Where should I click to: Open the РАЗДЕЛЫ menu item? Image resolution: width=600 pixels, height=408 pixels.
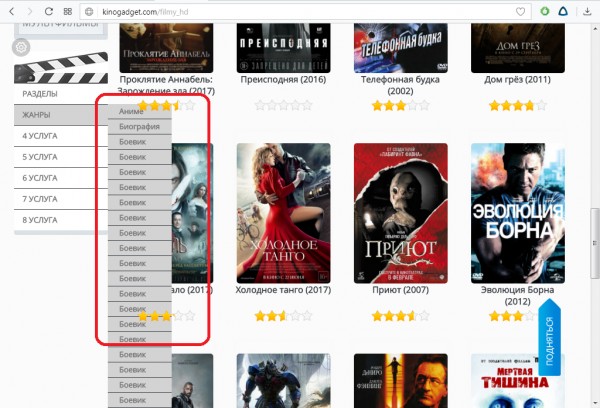coord(61,94)
